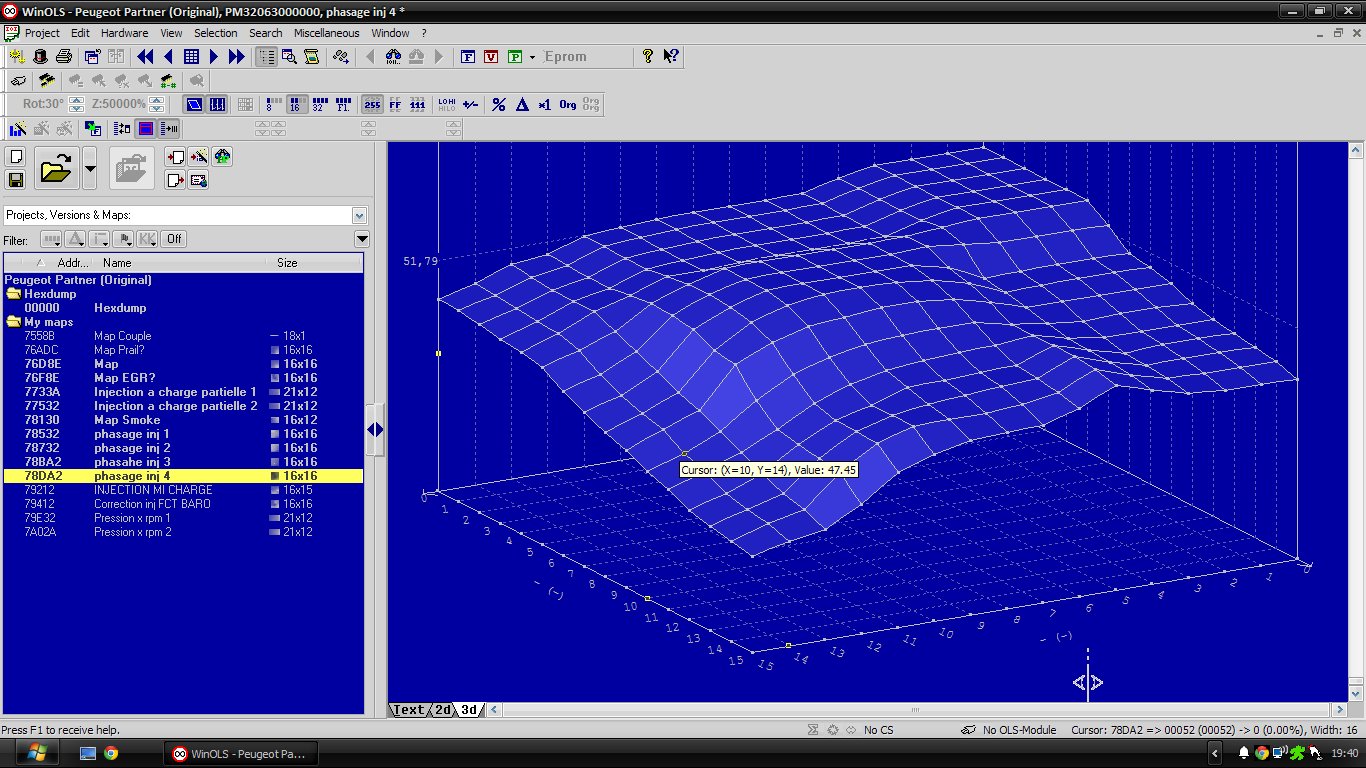Image resolution: width=1366 pixels, height=768 pixels.
Task: Open the filter options black arrow dropdown
Action: point(362,239)
